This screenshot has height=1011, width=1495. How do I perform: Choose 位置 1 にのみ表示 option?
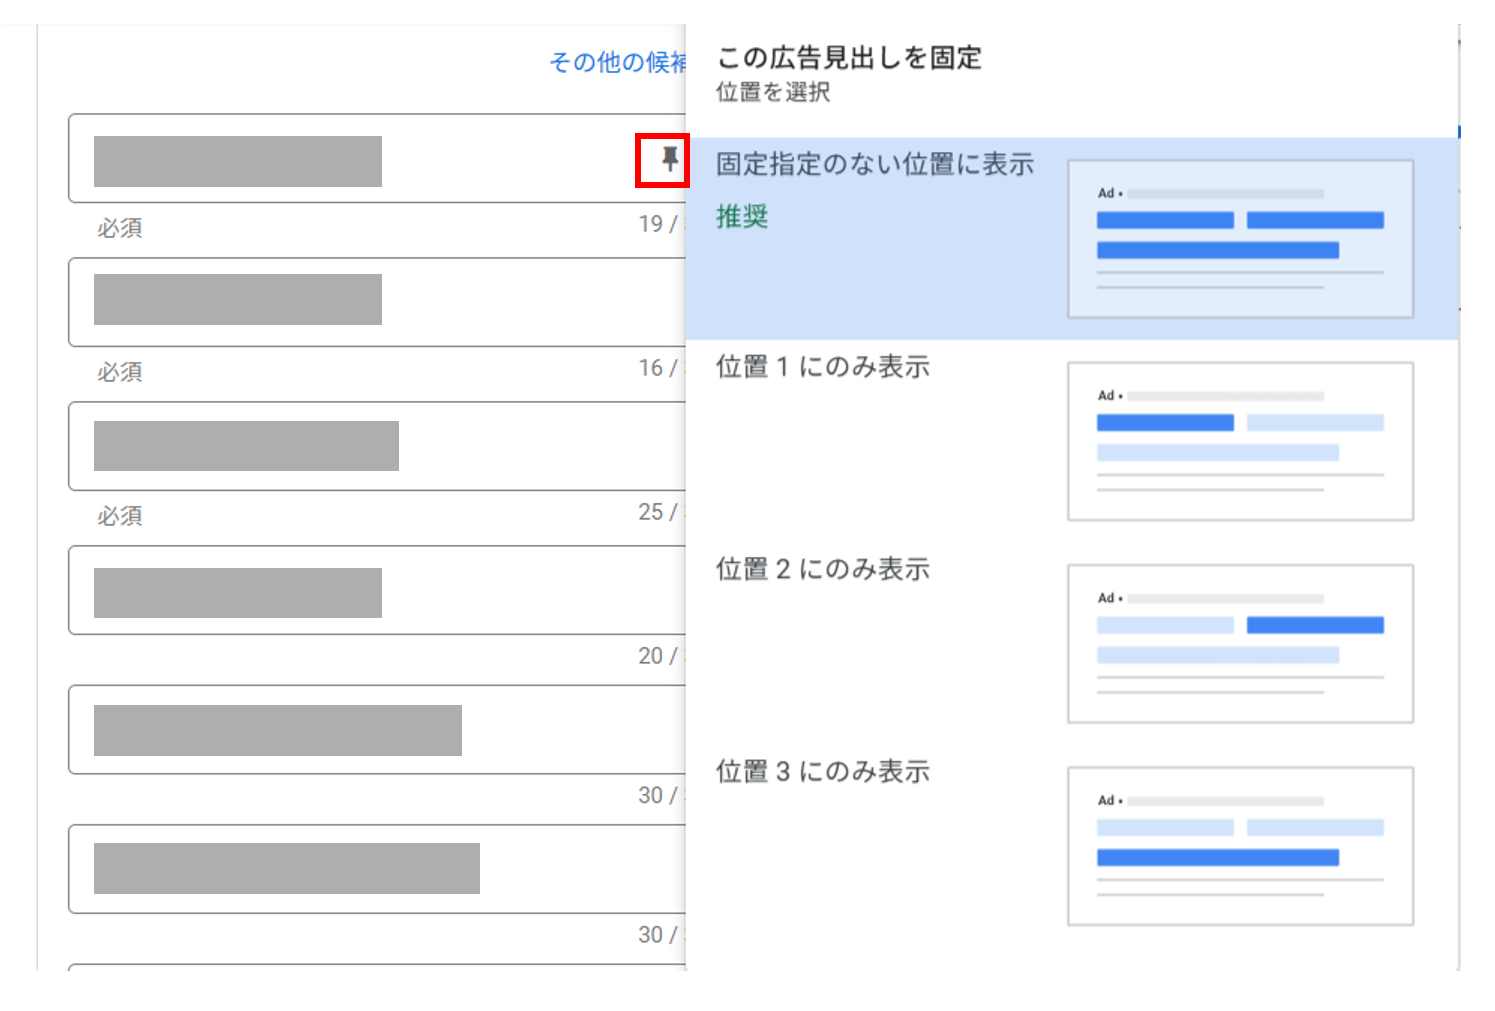click(x=823, y=367)
